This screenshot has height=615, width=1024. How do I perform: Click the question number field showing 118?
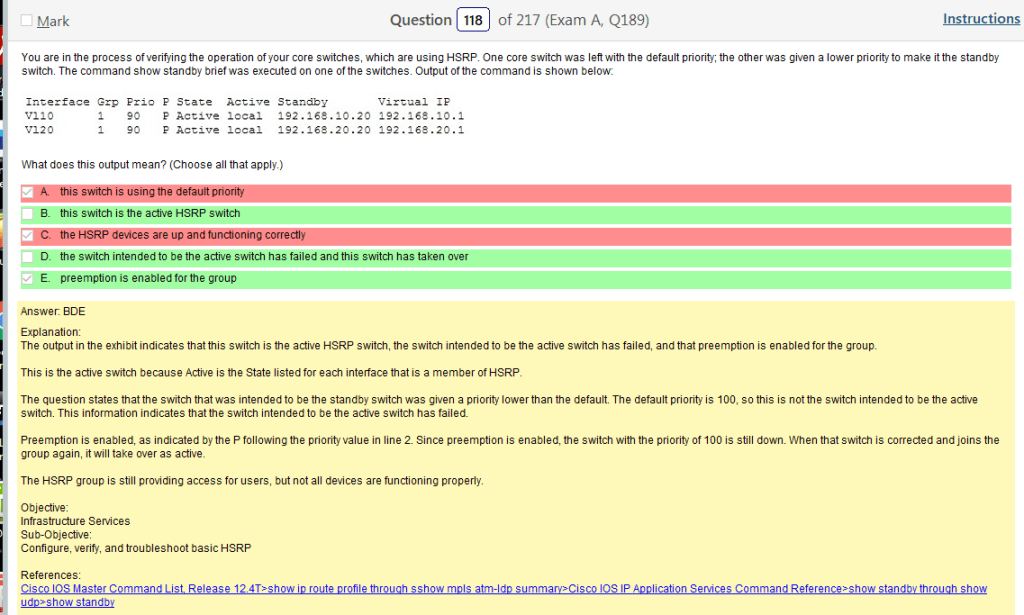point(473,20)
